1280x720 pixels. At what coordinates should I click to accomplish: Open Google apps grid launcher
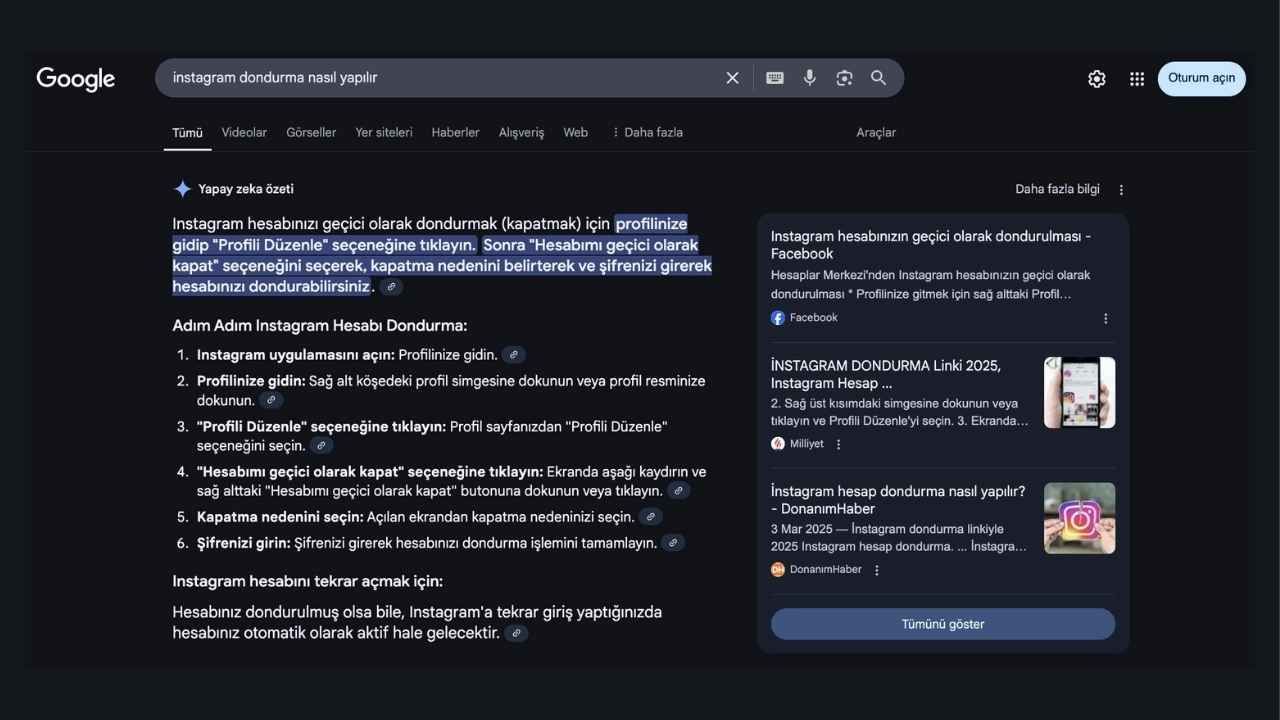[1136, 78]
